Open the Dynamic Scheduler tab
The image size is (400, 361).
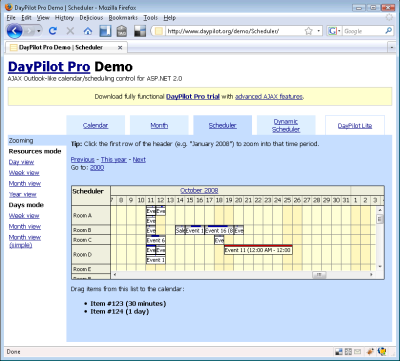pyautogui.click(x=286, y=125)
